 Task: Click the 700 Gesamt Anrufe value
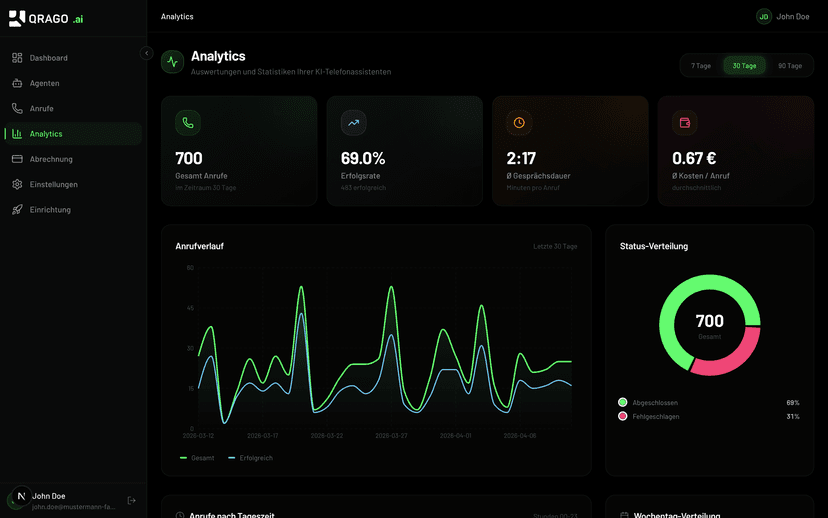point(189,158)
